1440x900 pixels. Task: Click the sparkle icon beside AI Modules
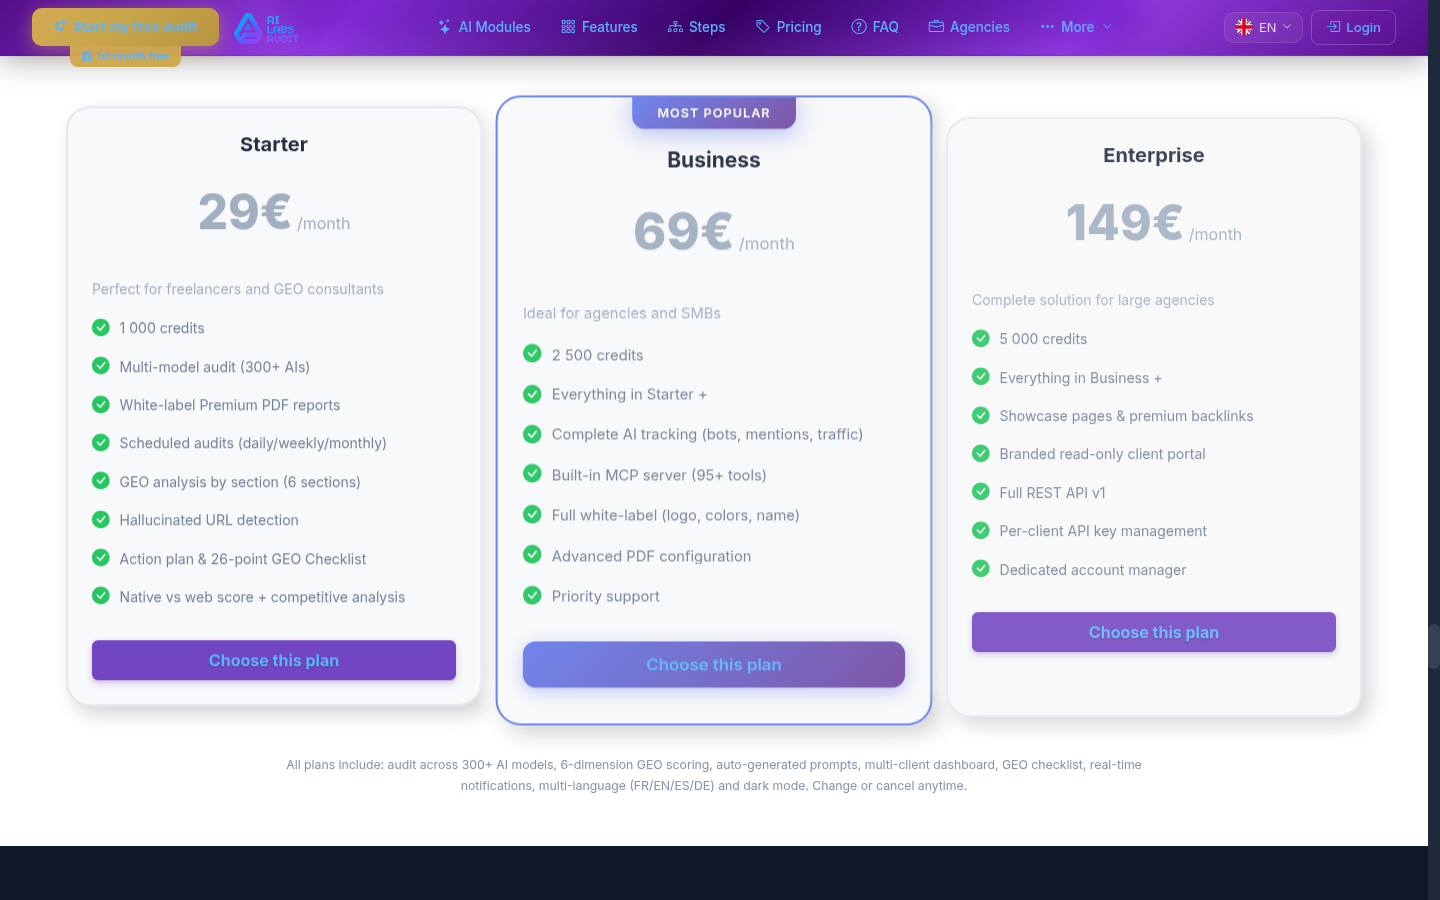click(x=443, y=27)
